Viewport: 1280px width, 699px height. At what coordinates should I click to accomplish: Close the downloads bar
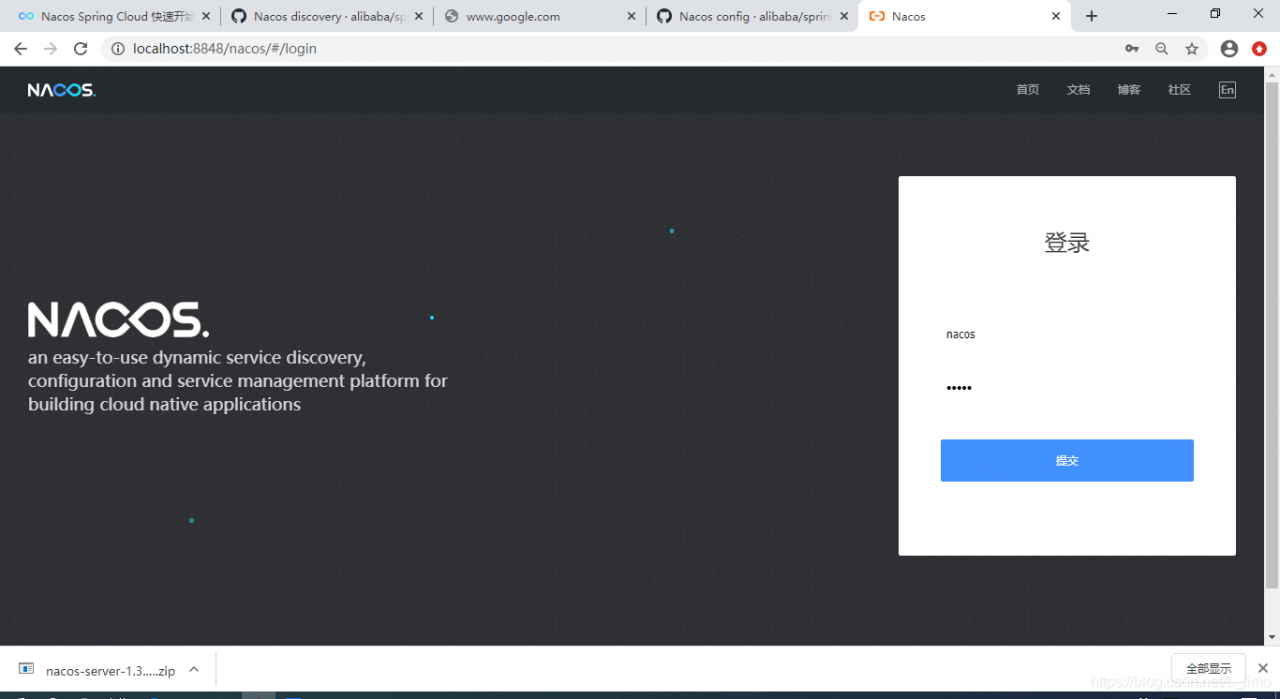pos(1262,668)
